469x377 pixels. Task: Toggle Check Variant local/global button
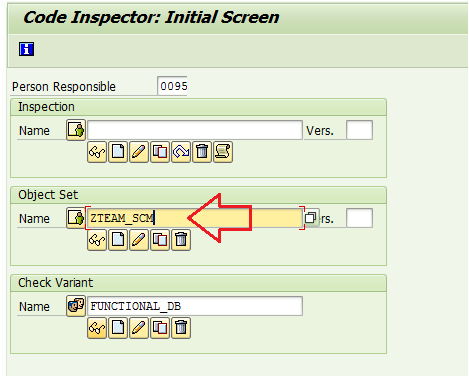tap(76, 306)
